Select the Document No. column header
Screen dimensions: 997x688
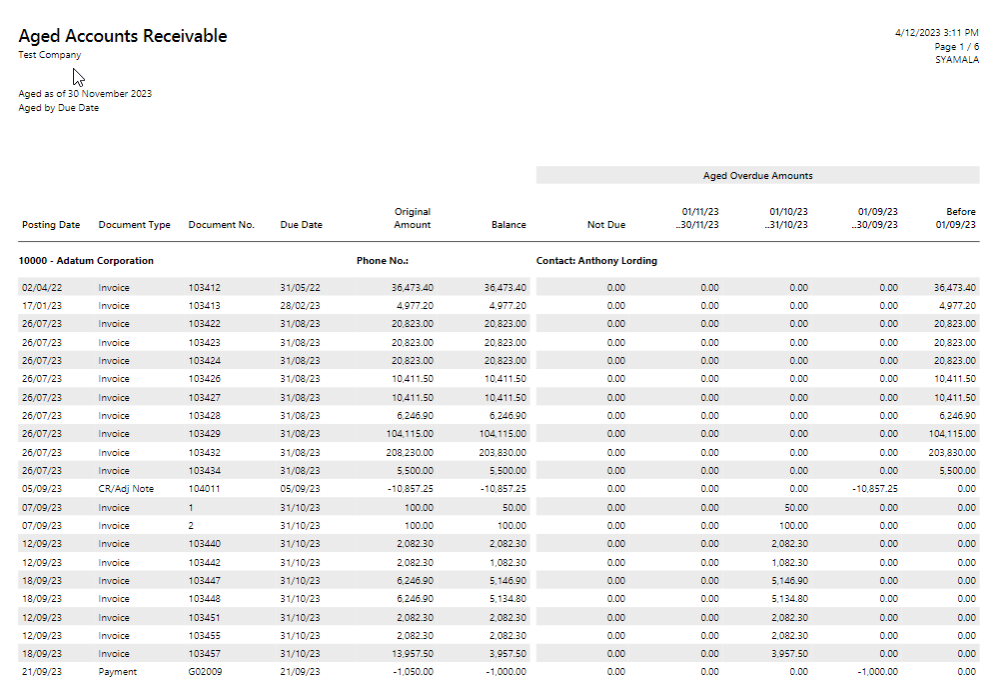click(x=220, y=224)
